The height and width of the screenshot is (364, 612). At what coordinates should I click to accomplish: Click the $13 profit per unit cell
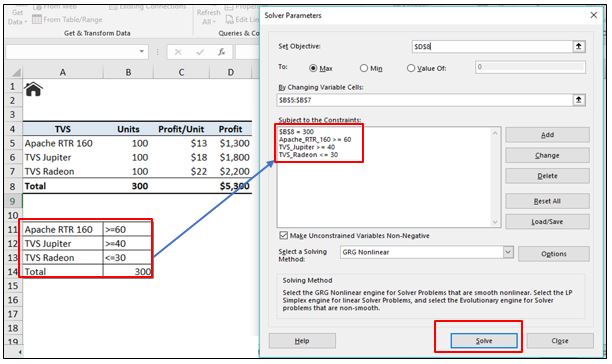(x=181, y=144)
